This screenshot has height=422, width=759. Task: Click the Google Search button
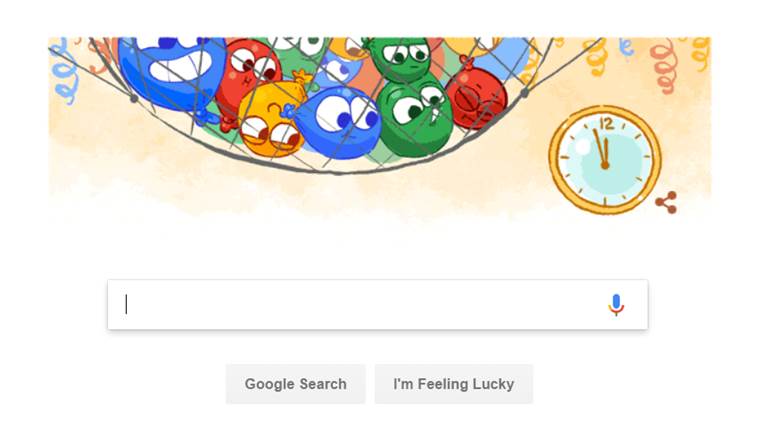pos(295,384)
